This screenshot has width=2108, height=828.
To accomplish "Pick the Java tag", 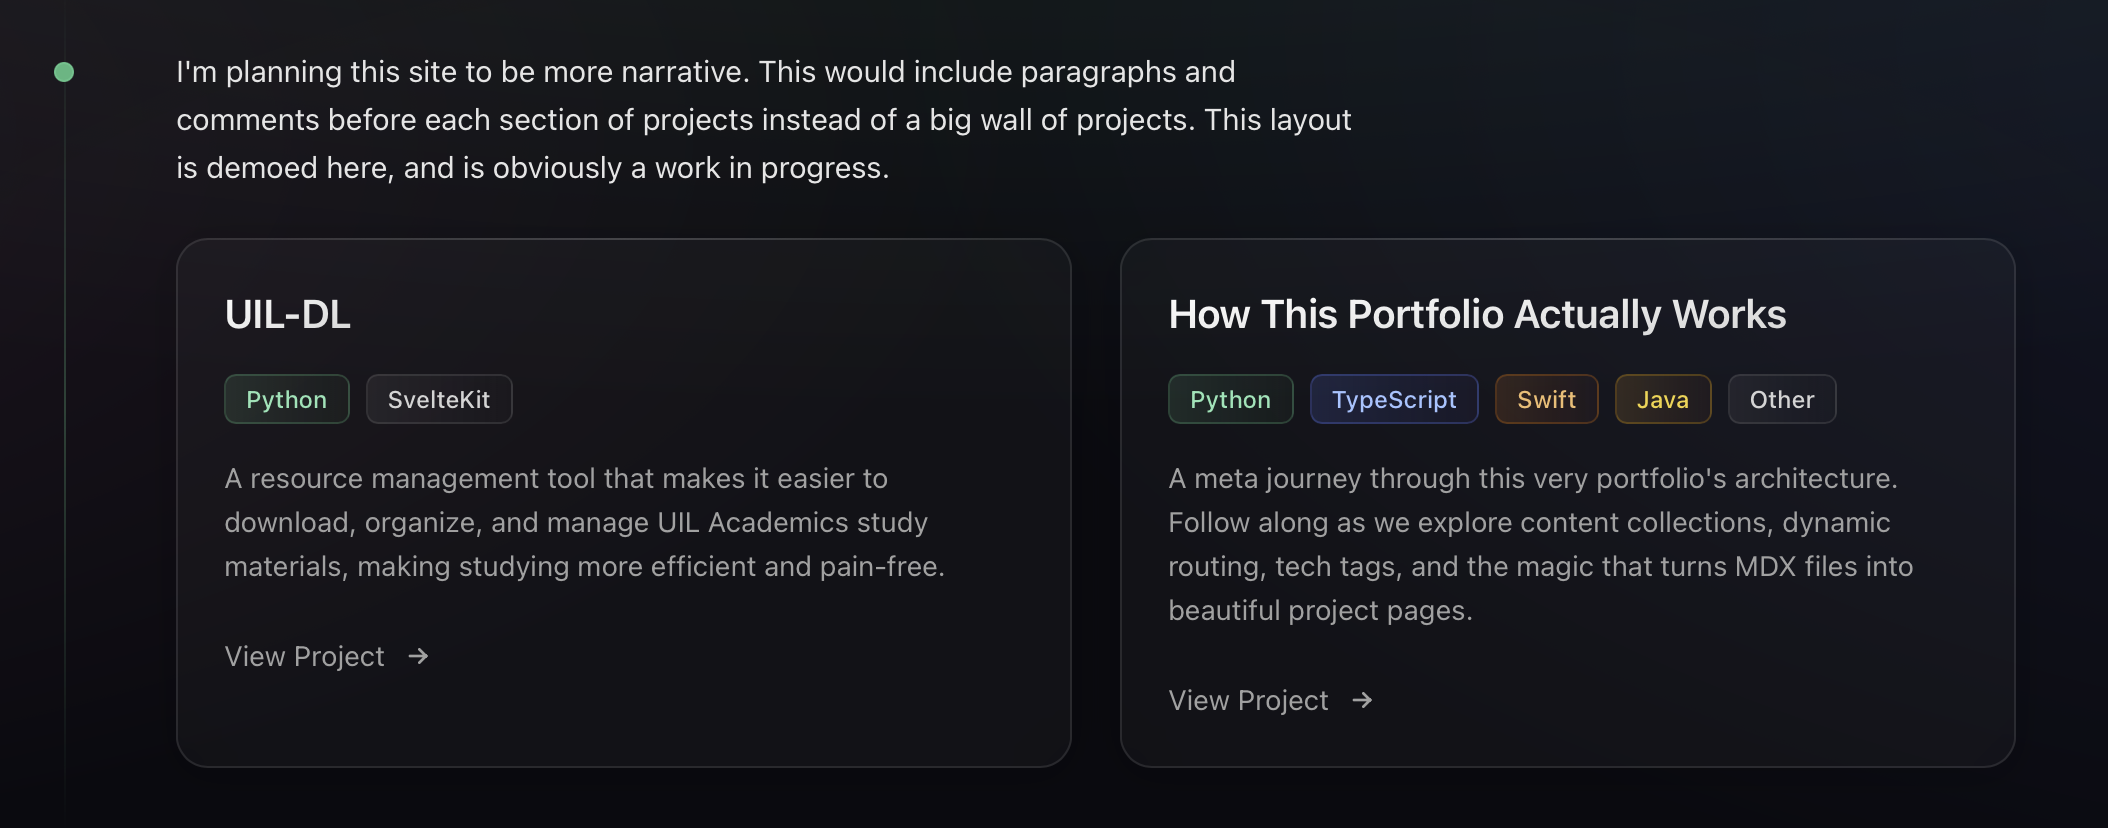I will (x=1662, y=399).
